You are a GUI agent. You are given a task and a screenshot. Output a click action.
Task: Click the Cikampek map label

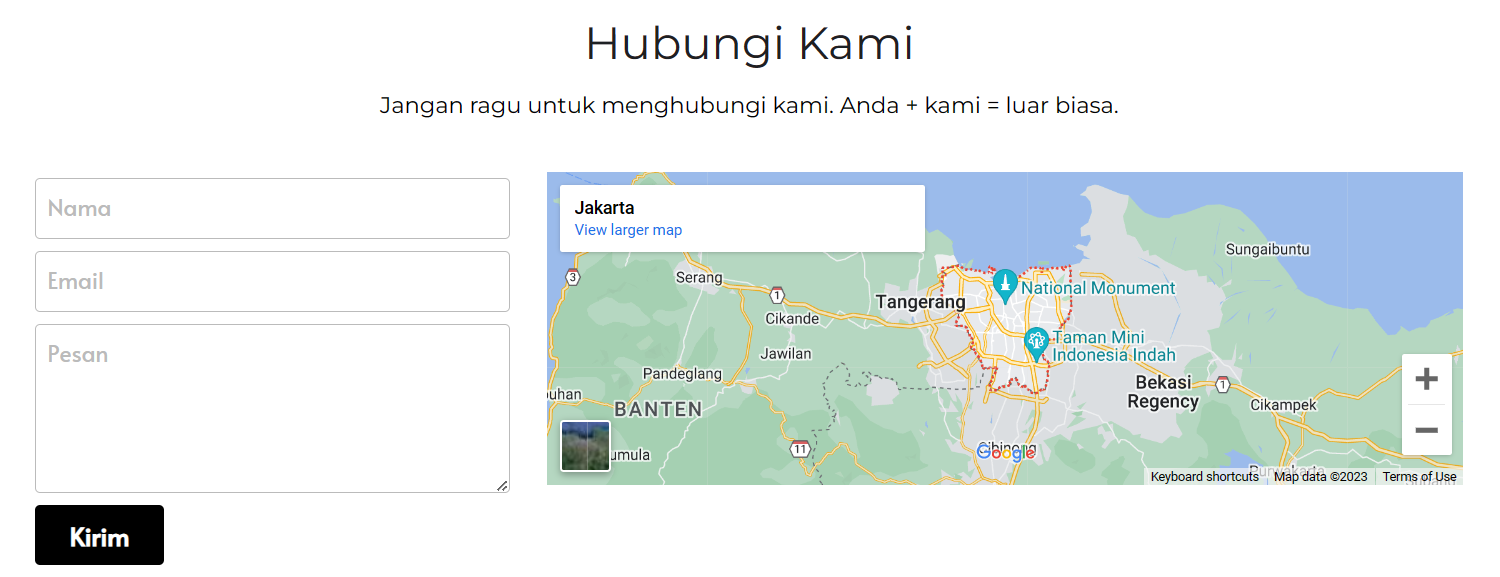[x=1283, y=405]
